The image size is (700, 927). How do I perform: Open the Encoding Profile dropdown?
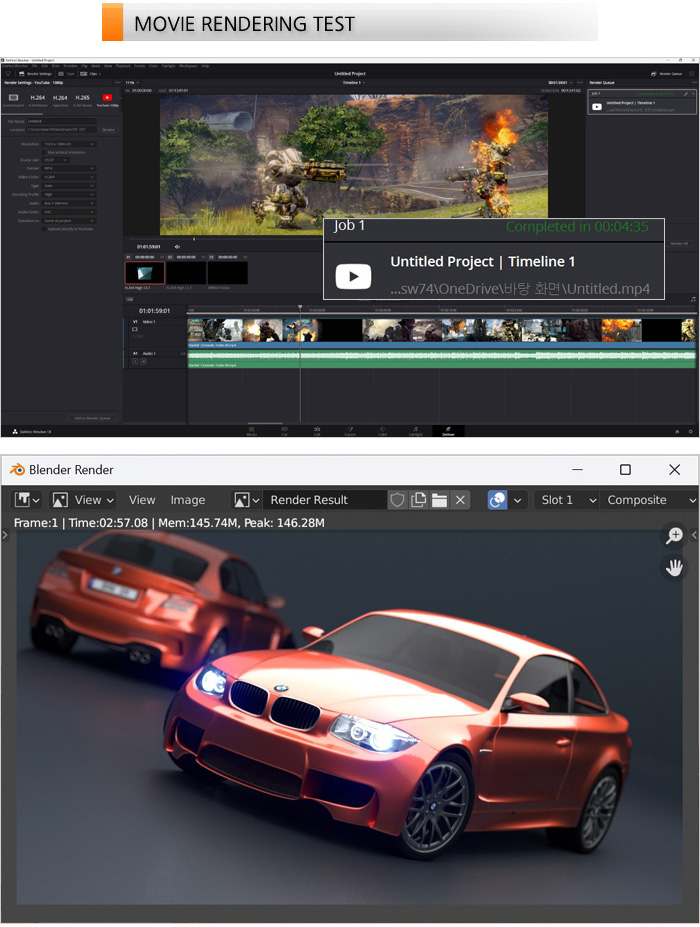[69, 195]
